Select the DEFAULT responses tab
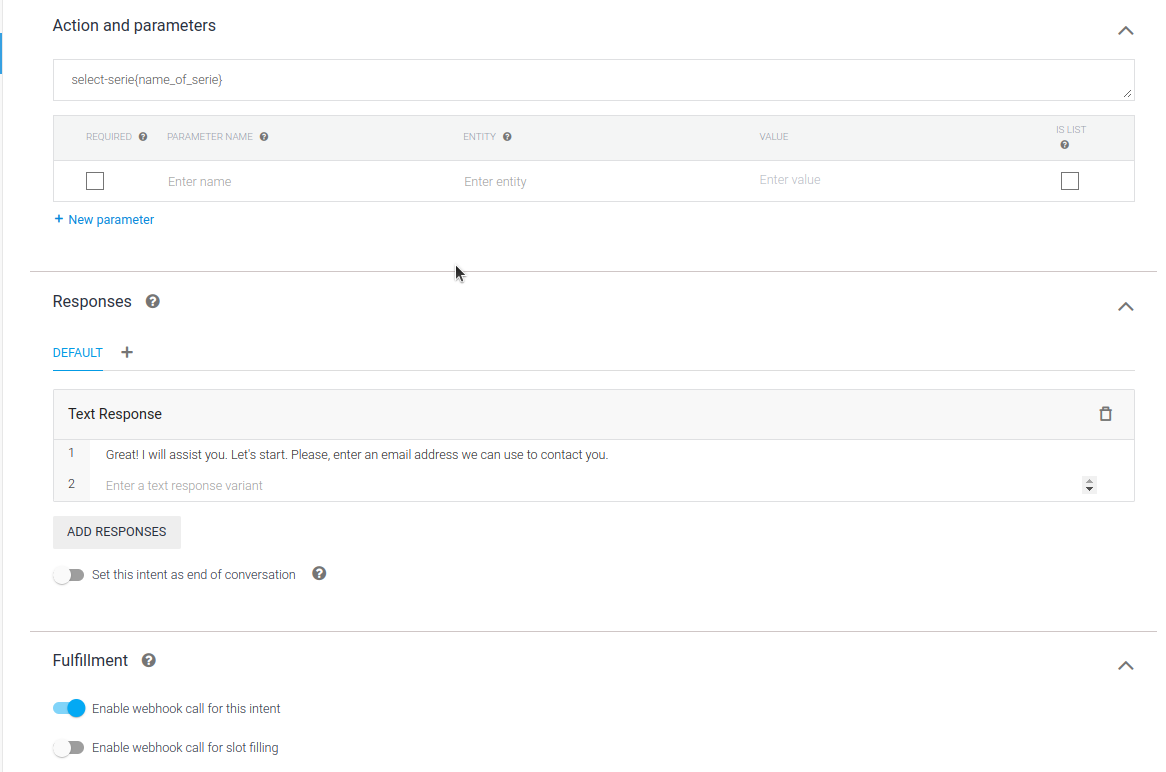 click(78, 353)
